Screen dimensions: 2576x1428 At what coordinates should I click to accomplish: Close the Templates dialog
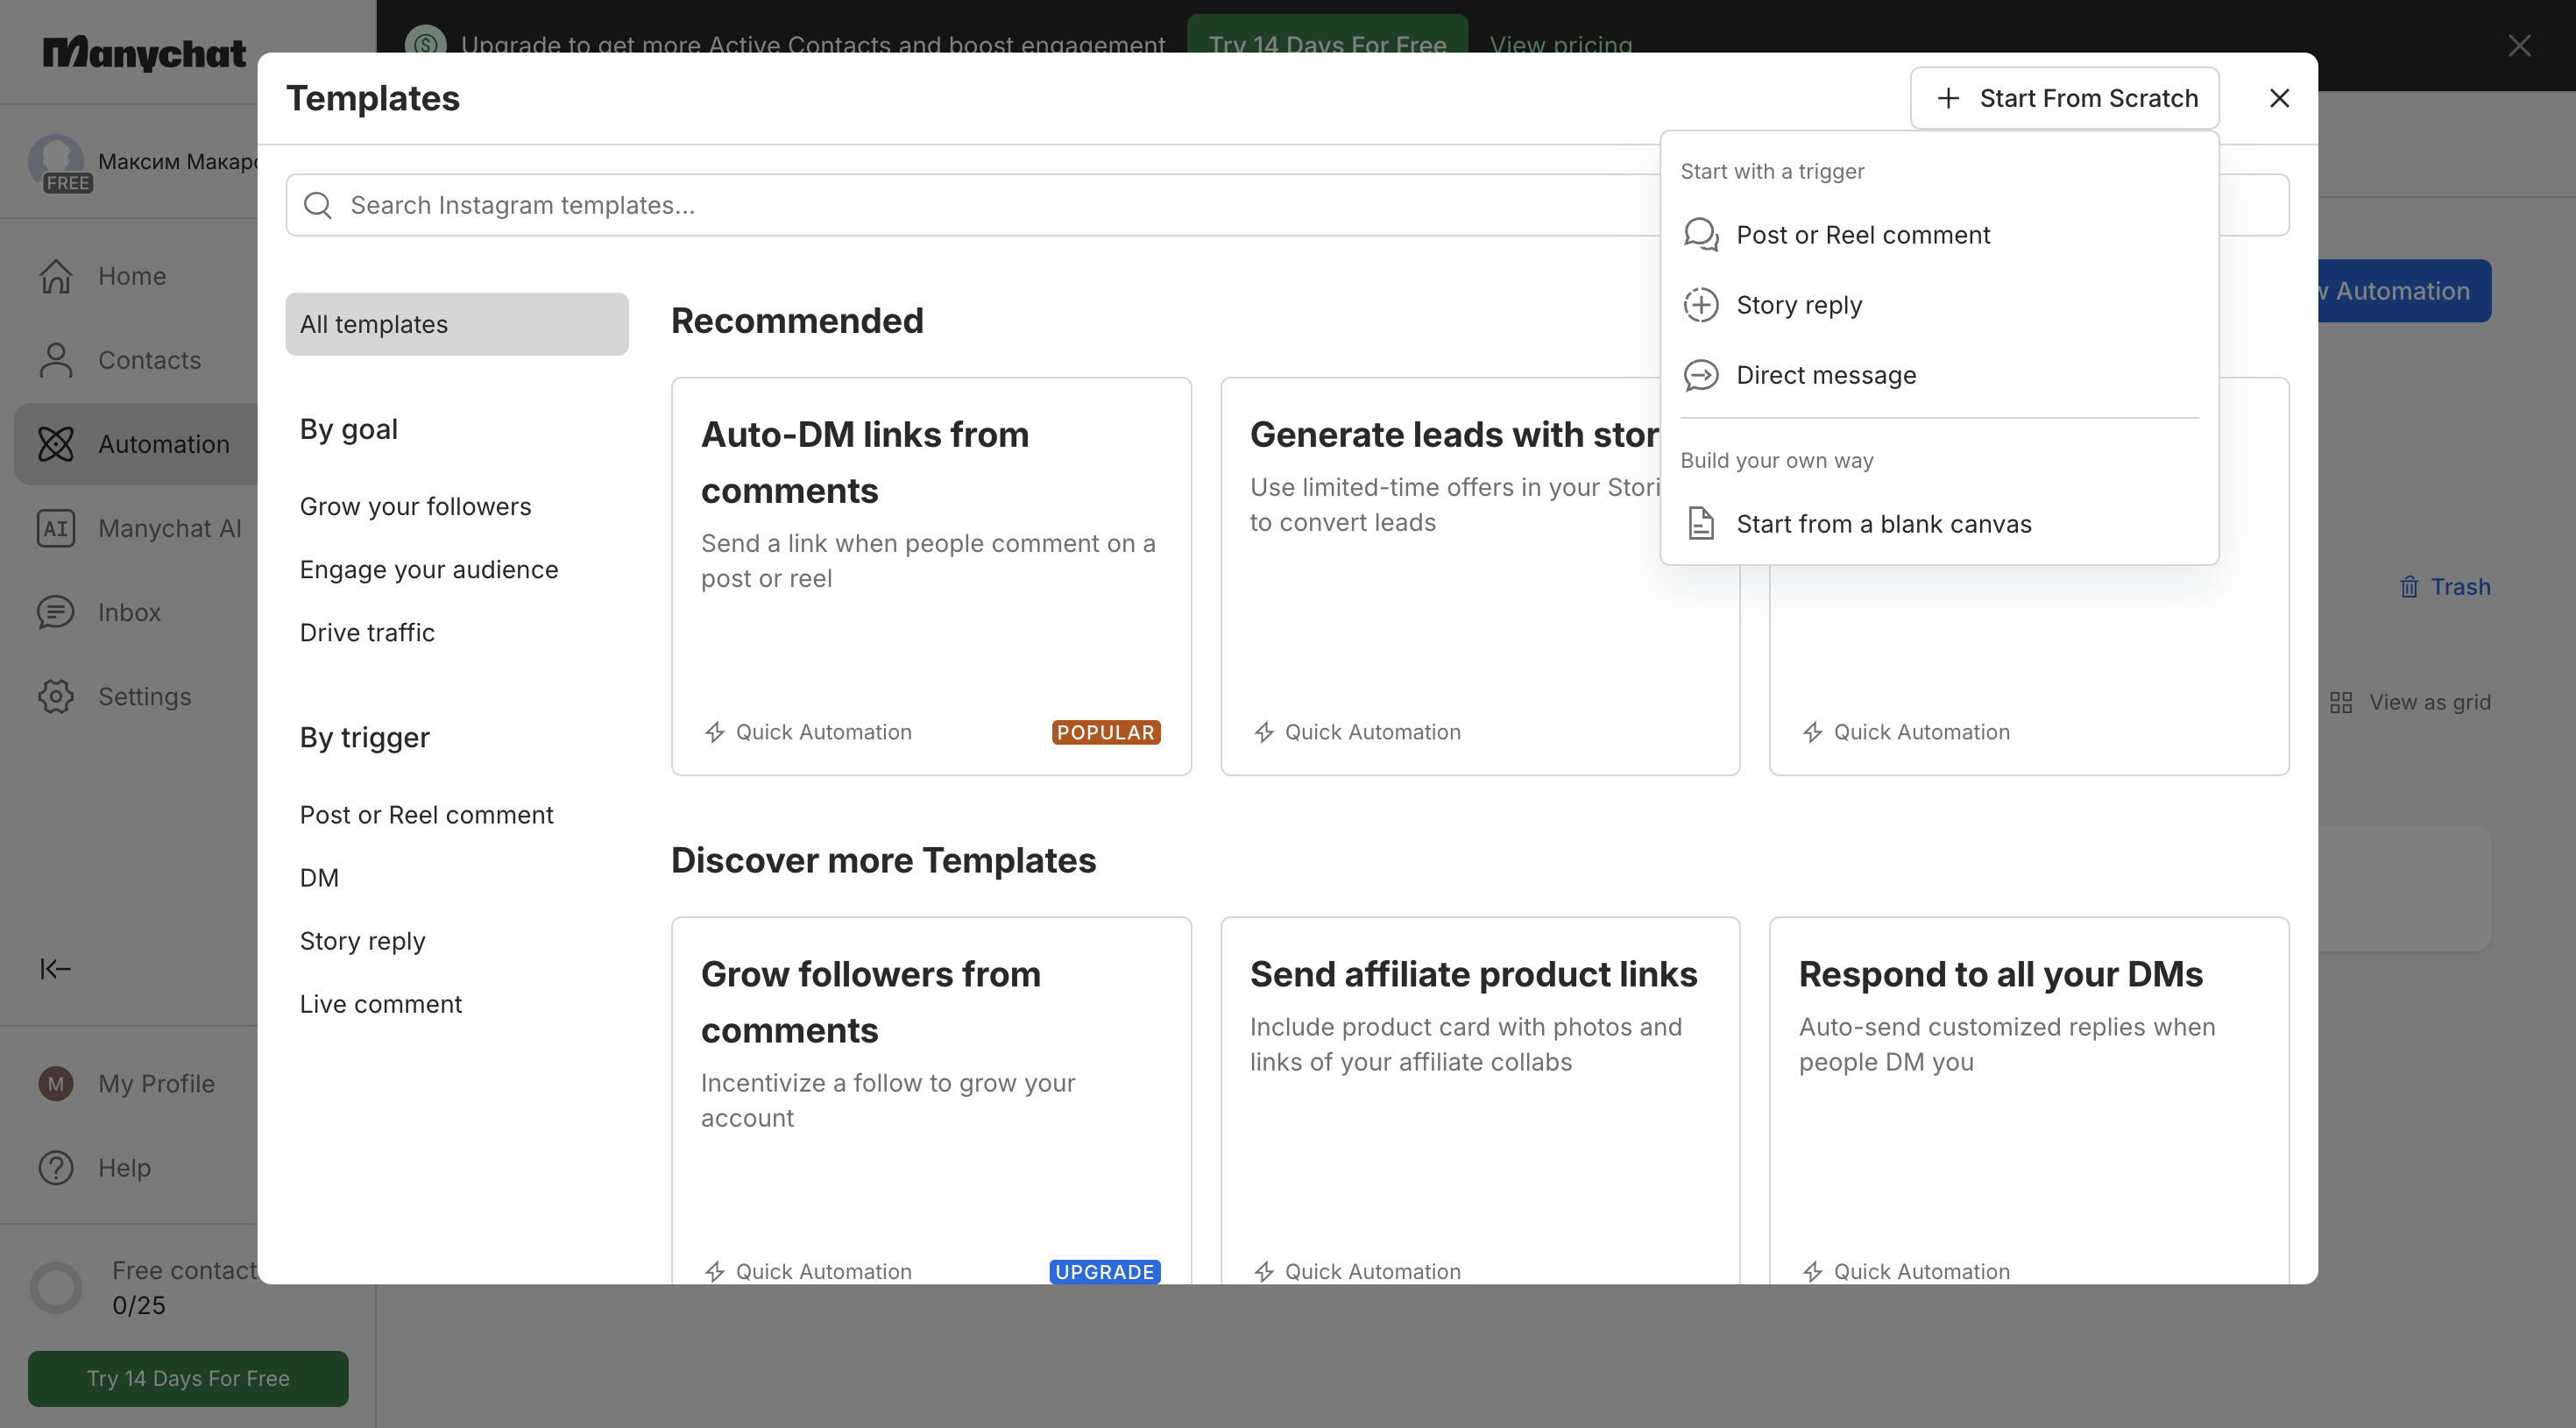pos(2279,98)
